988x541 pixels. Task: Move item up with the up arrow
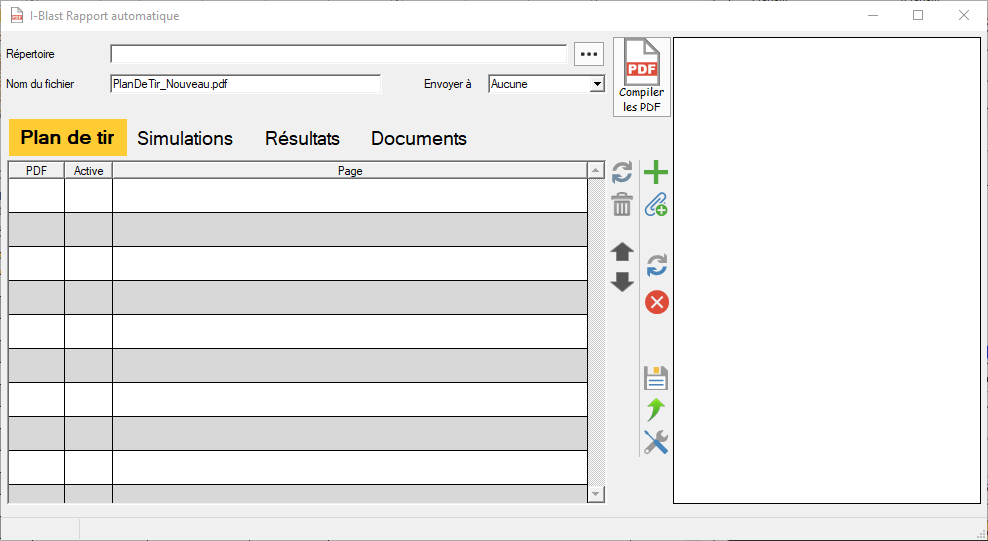tap(622, 252)
